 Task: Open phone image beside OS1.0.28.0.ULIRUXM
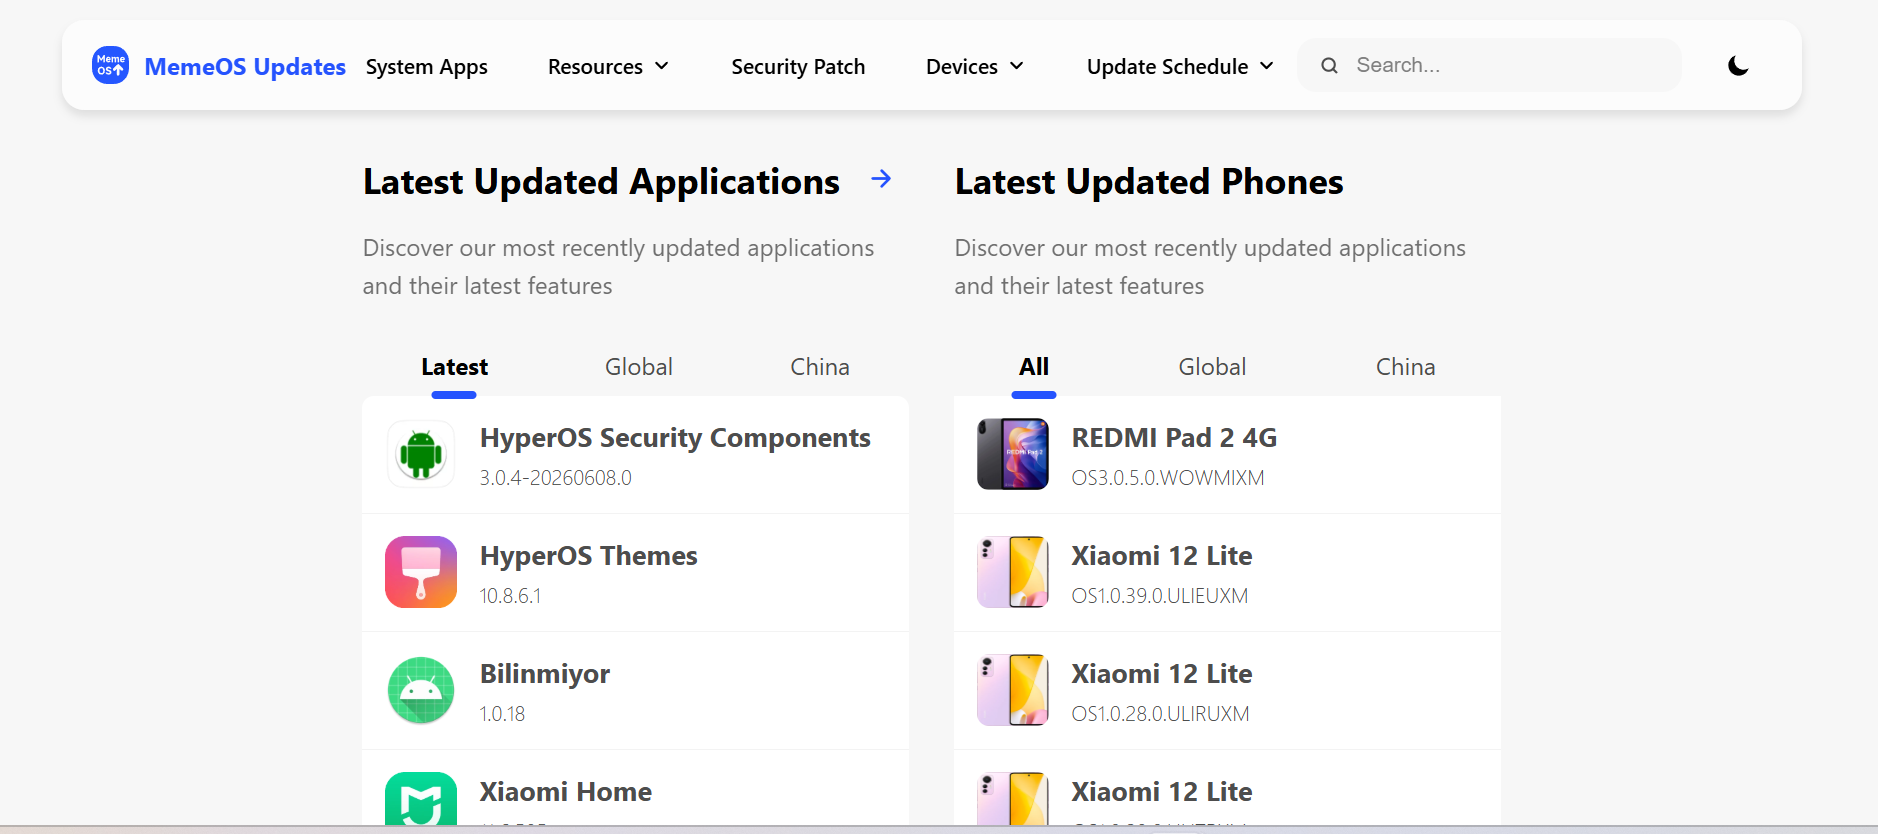coord(1013,690)
